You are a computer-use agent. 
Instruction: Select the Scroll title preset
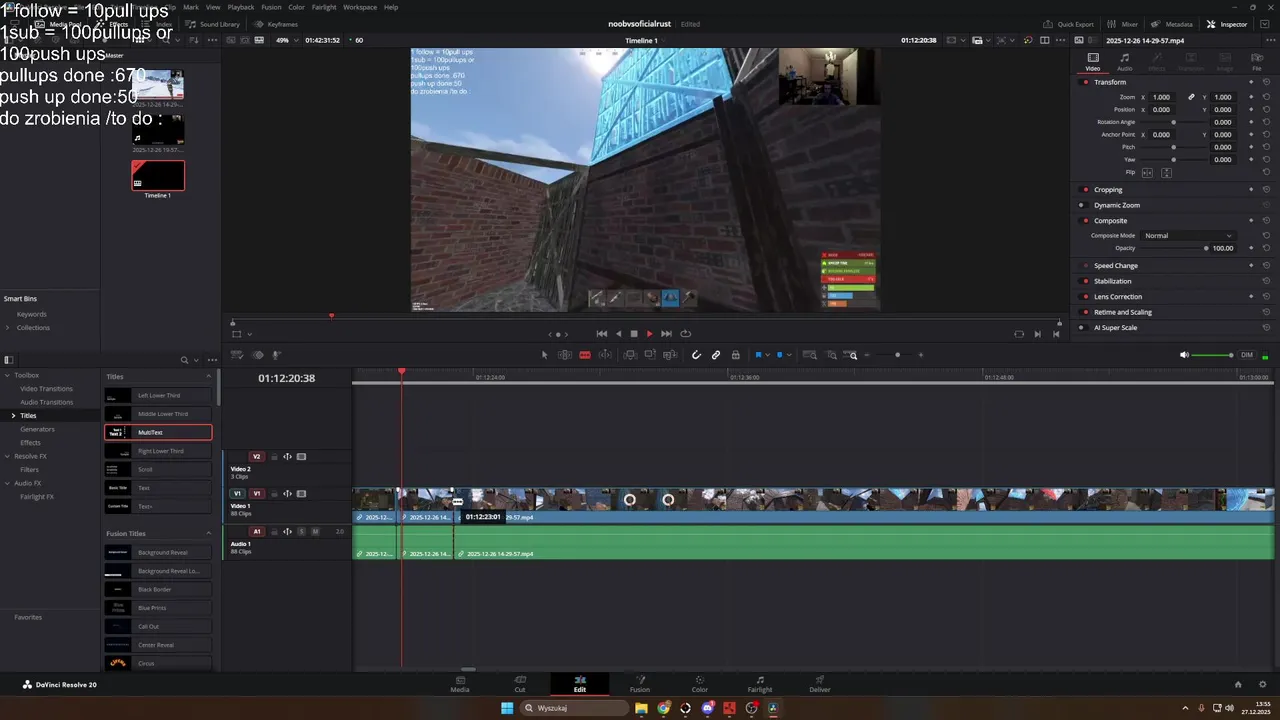(x=158, y=469)
